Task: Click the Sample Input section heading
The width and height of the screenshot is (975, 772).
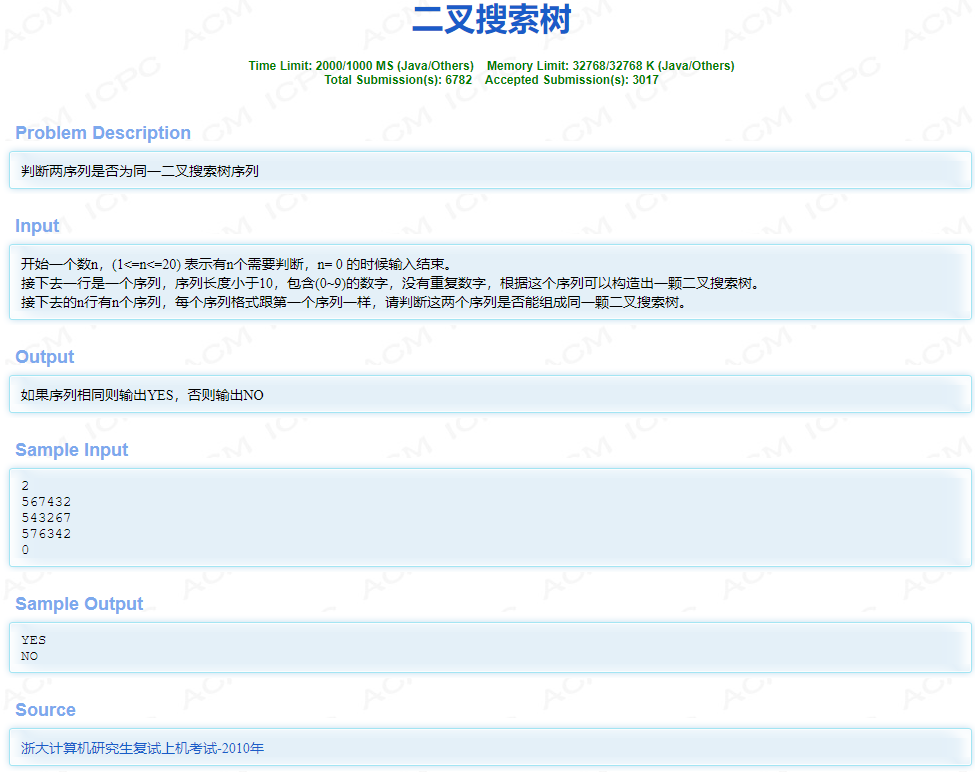Action: pyautogui.click(x=72, y=450)
